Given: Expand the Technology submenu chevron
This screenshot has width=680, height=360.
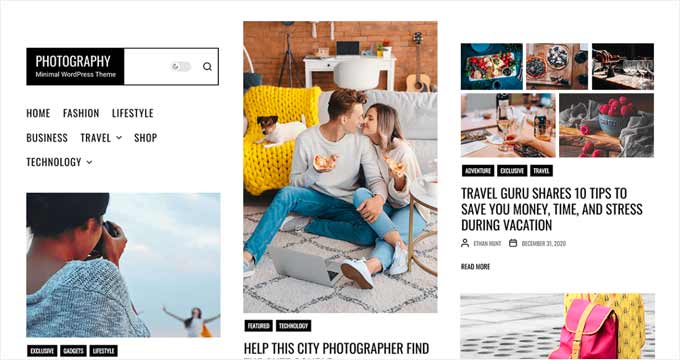Looking at the screenshot, I should tap(89, 162).
